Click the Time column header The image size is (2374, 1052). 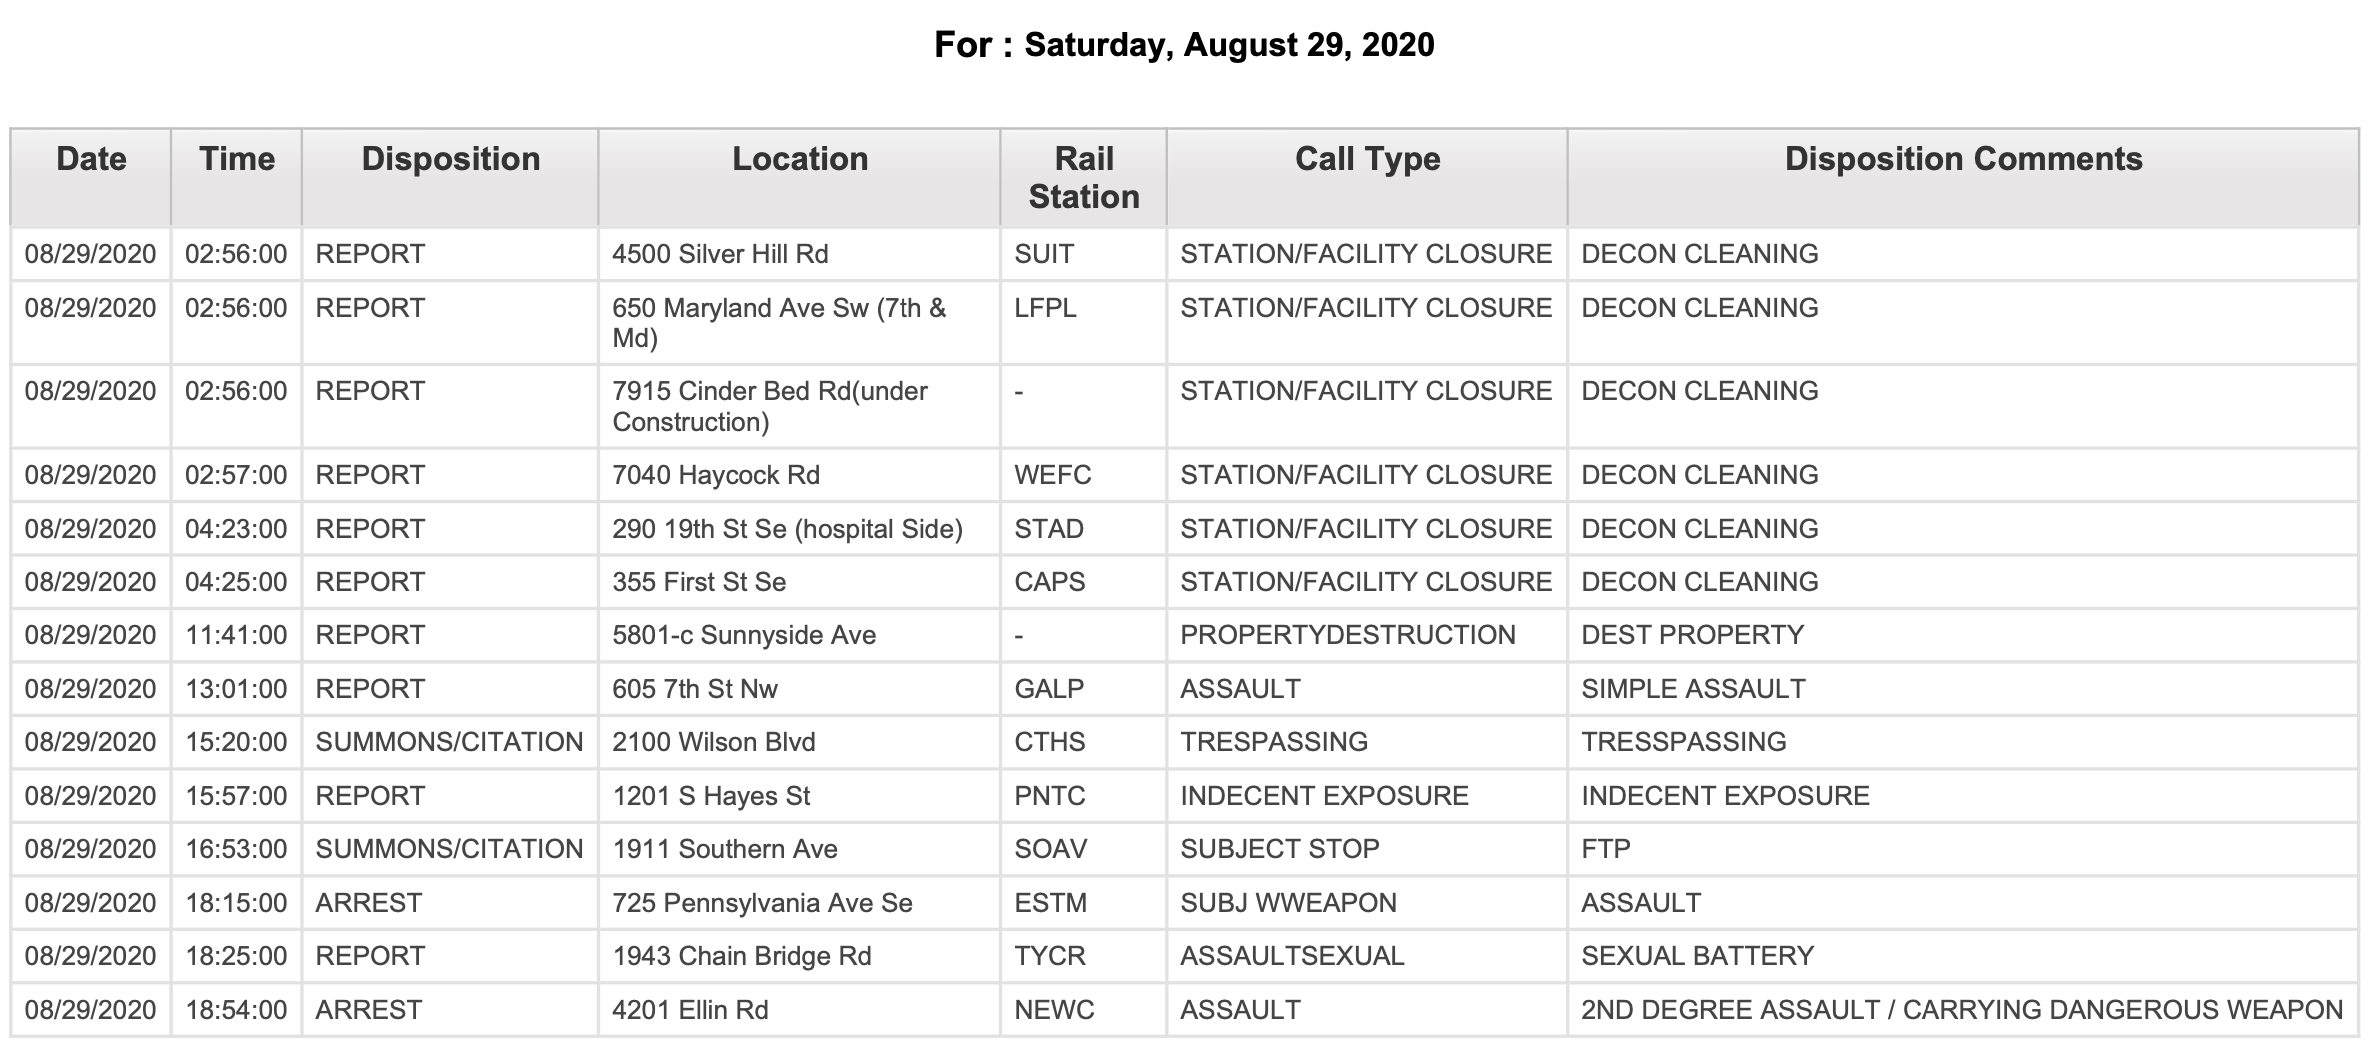tap(237, 177)
